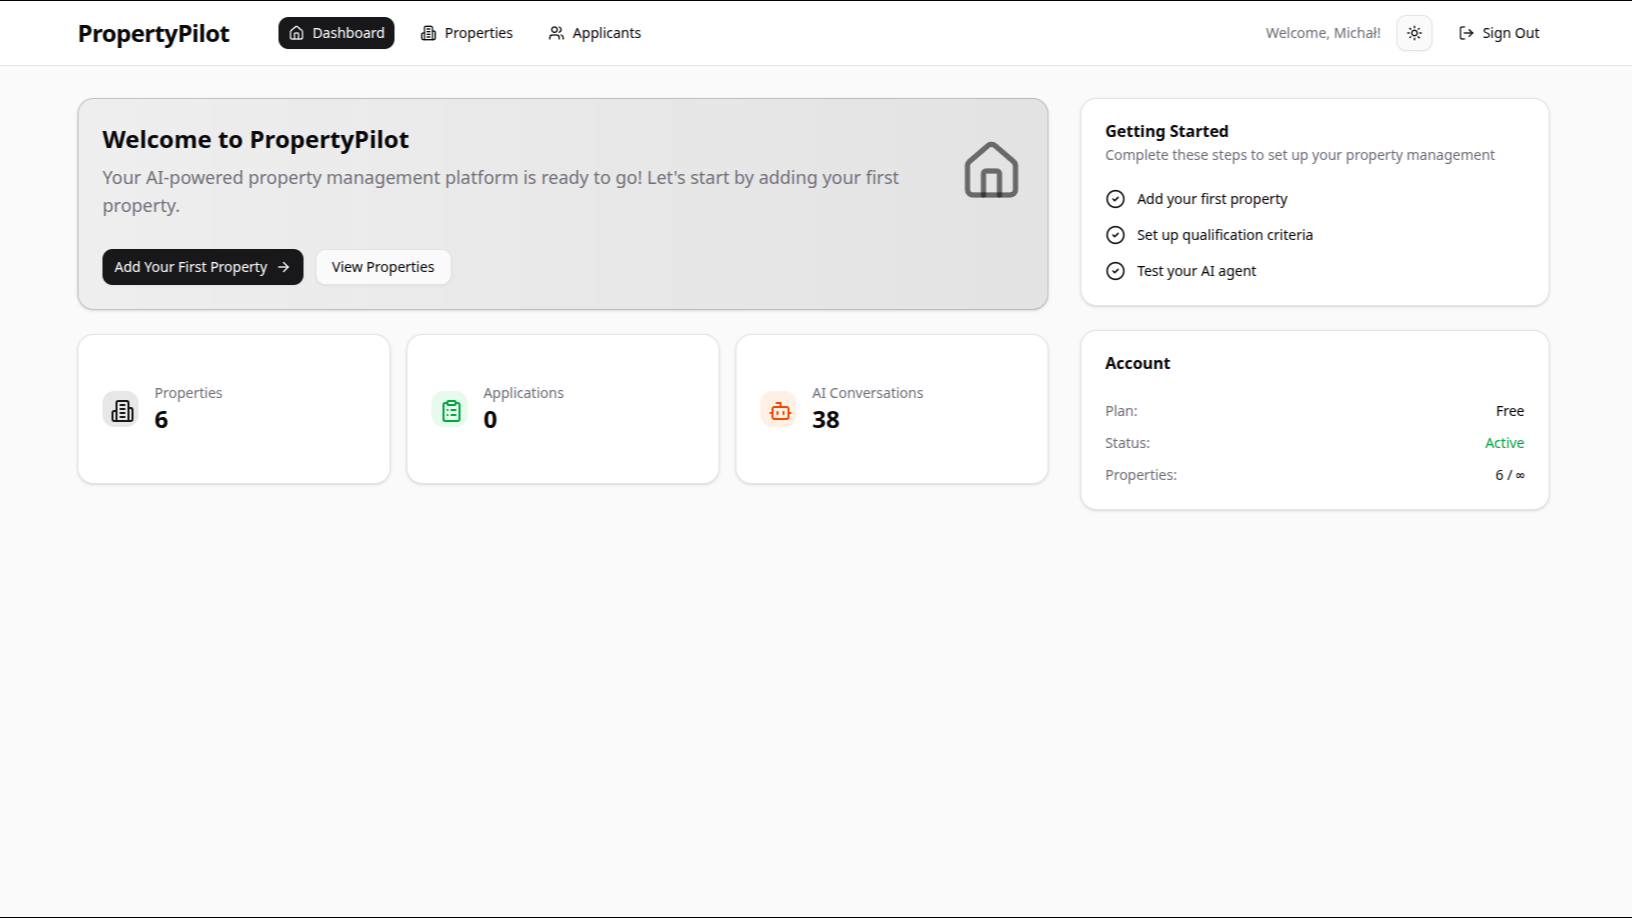The image size is (1632, 918).
Task: Click the Properties building icon in the navbar
Action: [x=427, y=32]
